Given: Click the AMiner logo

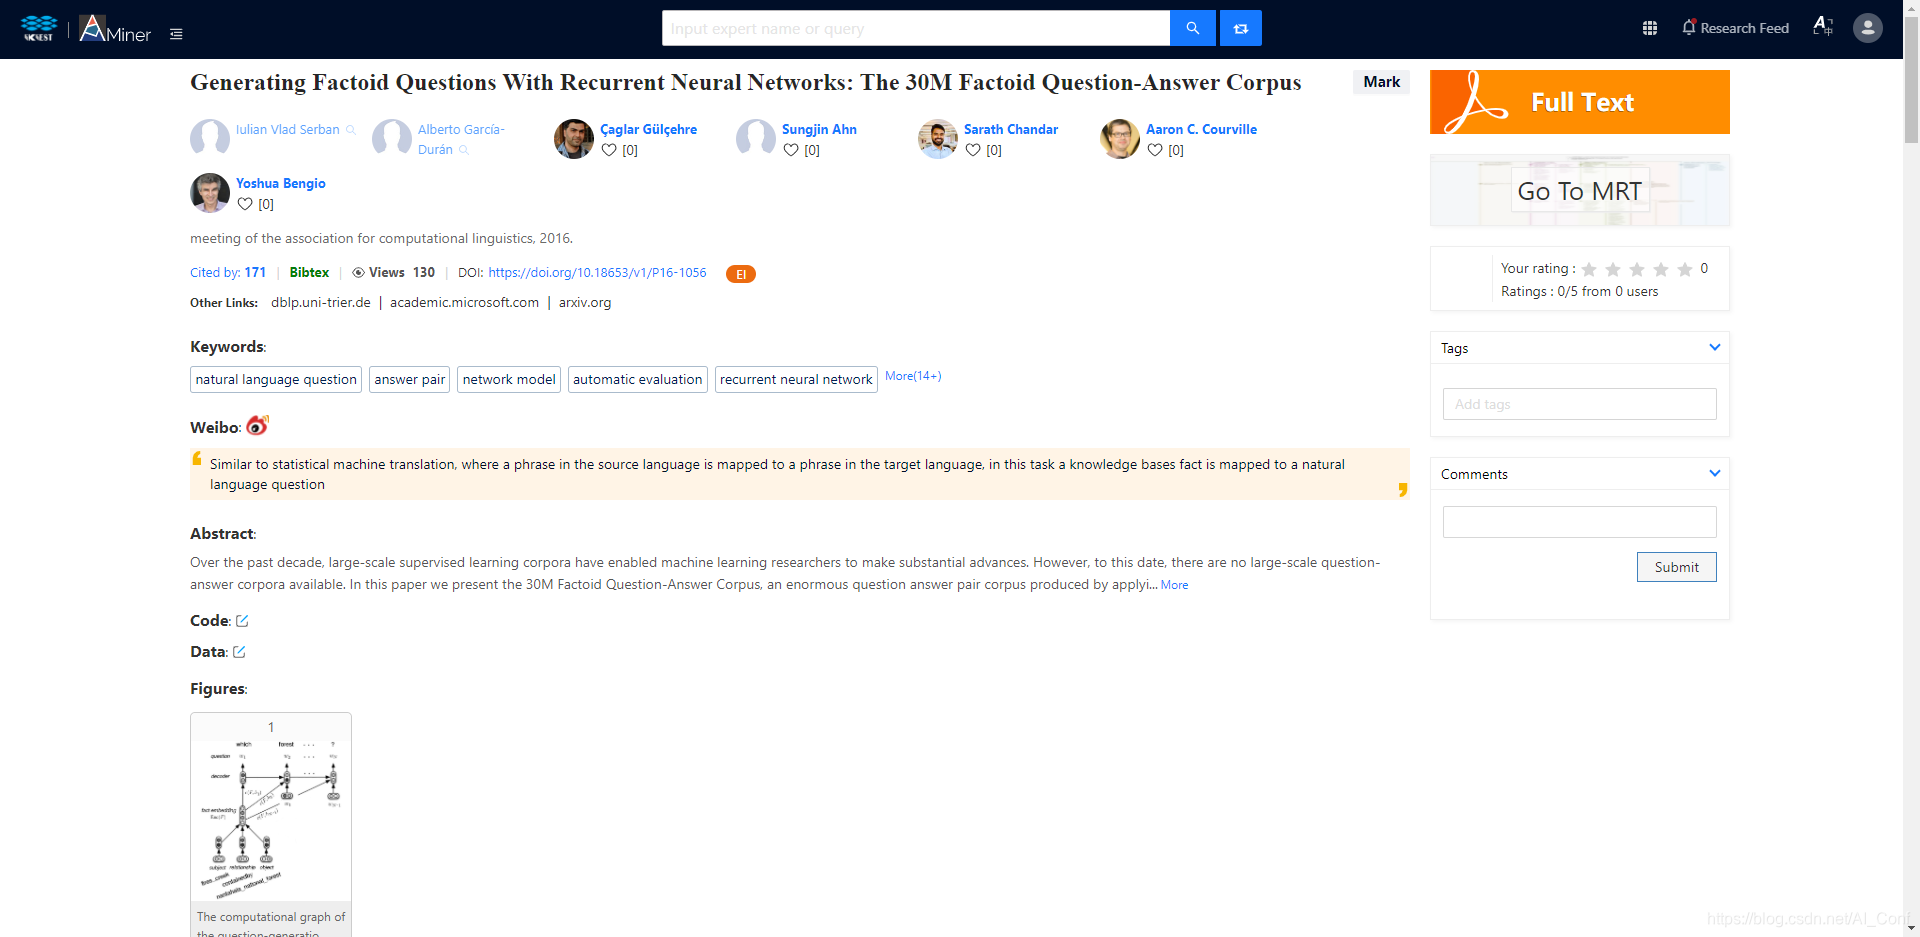Looking at the screenshot, I should tap(115, 29).
